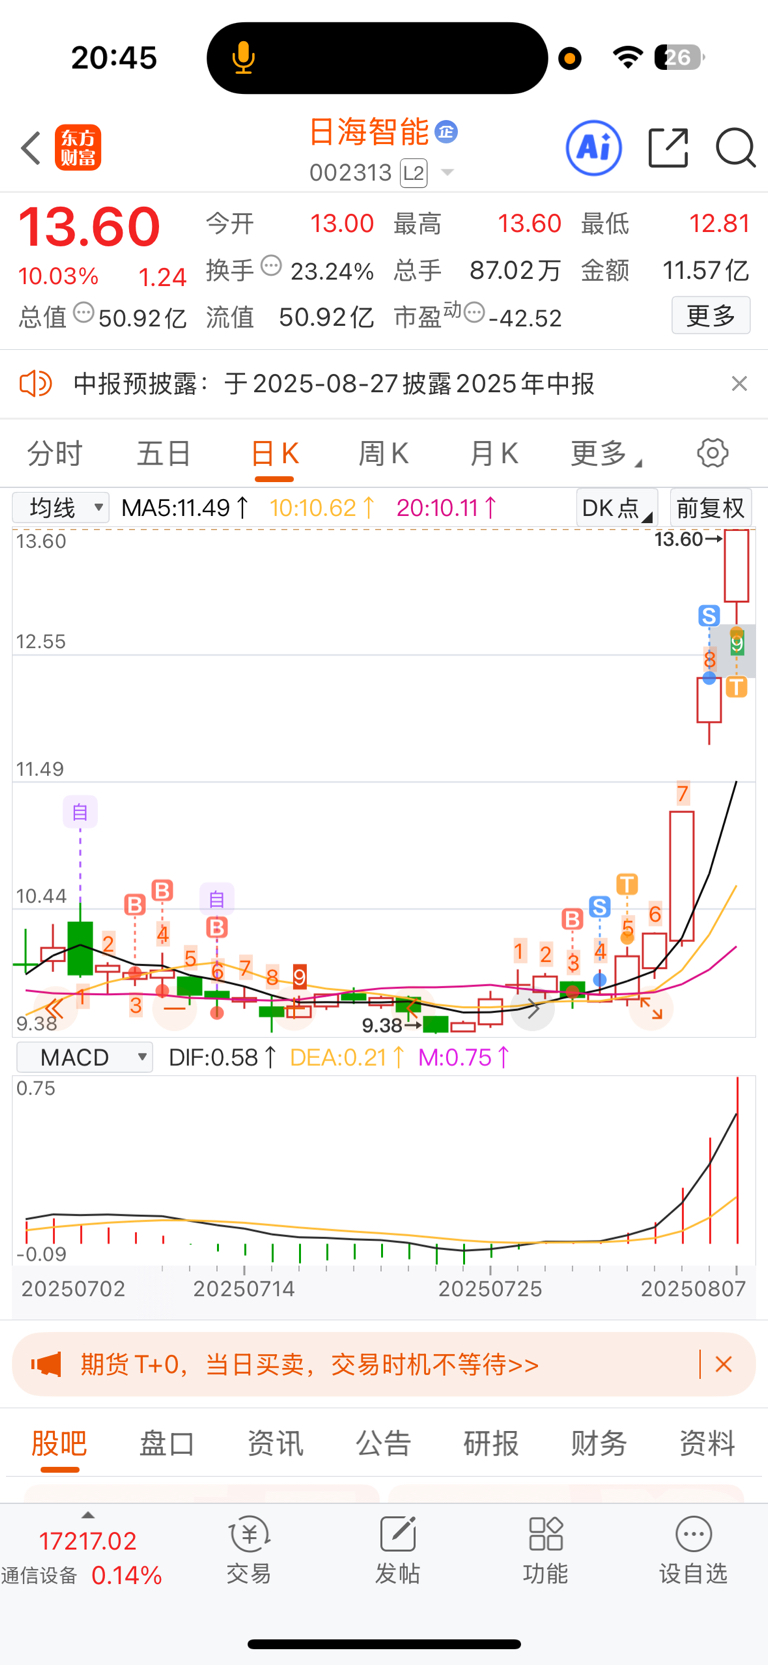The width and height of the screenshot is (769, 1665).
Task: Switch to the 资讯 tab
Action: (x=275, y=1443)
